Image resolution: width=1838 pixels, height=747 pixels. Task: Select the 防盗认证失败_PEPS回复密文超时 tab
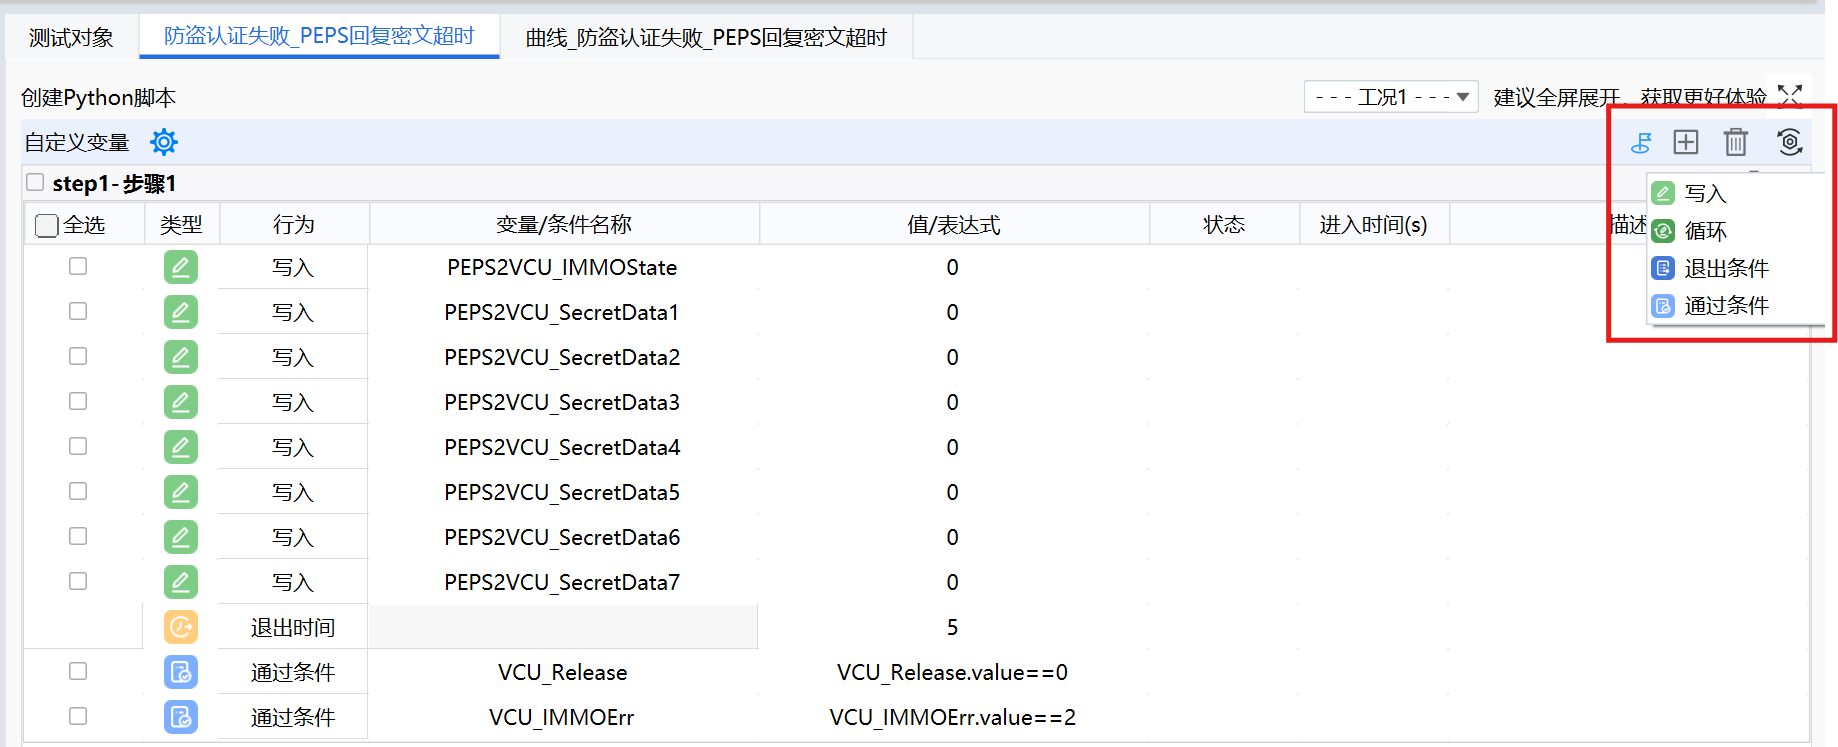pyautogui.click(x=319, y=37)
